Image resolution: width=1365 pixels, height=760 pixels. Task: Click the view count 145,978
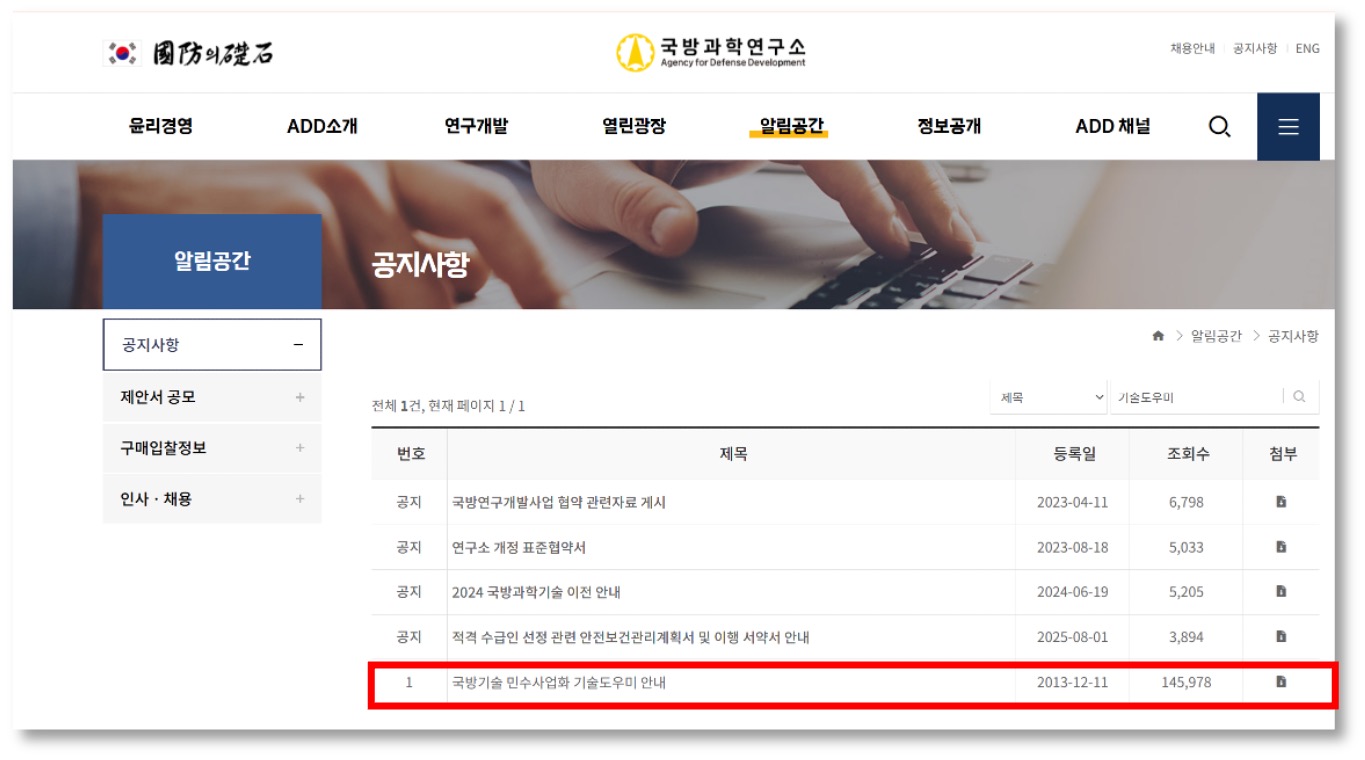pyautogui.click(x=1186, y=682)
